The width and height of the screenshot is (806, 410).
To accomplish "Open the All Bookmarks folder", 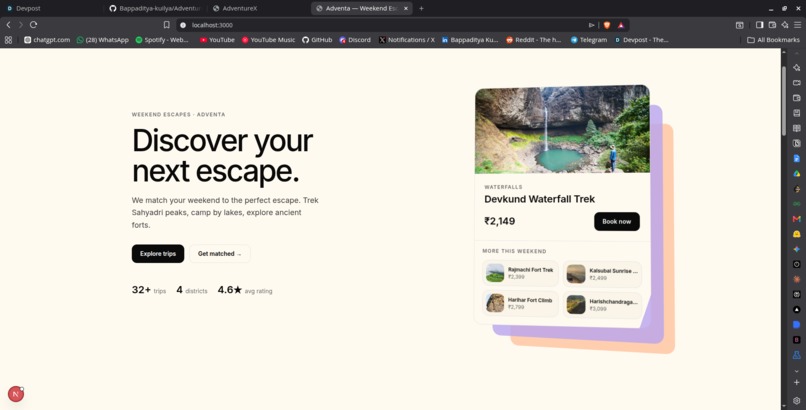I will click(x=774, y=40).
